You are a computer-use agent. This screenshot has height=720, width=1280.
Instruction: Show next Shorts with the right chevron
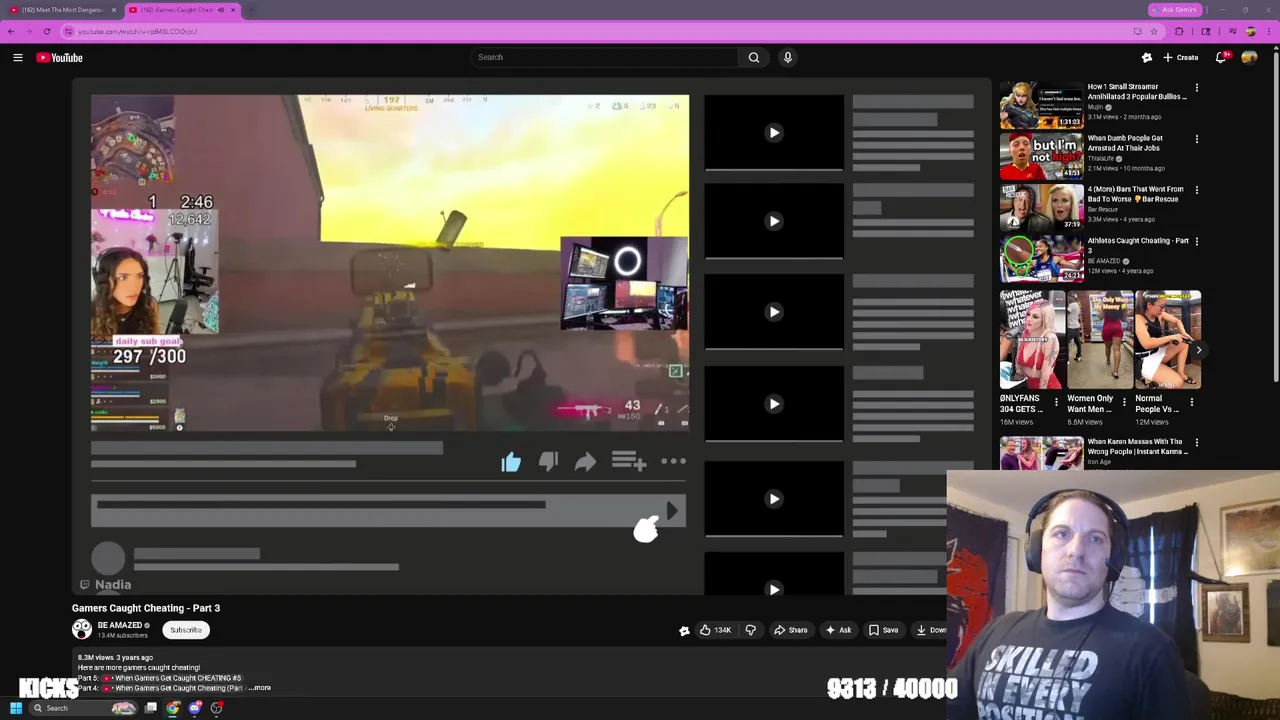[x=1198, y=349]
